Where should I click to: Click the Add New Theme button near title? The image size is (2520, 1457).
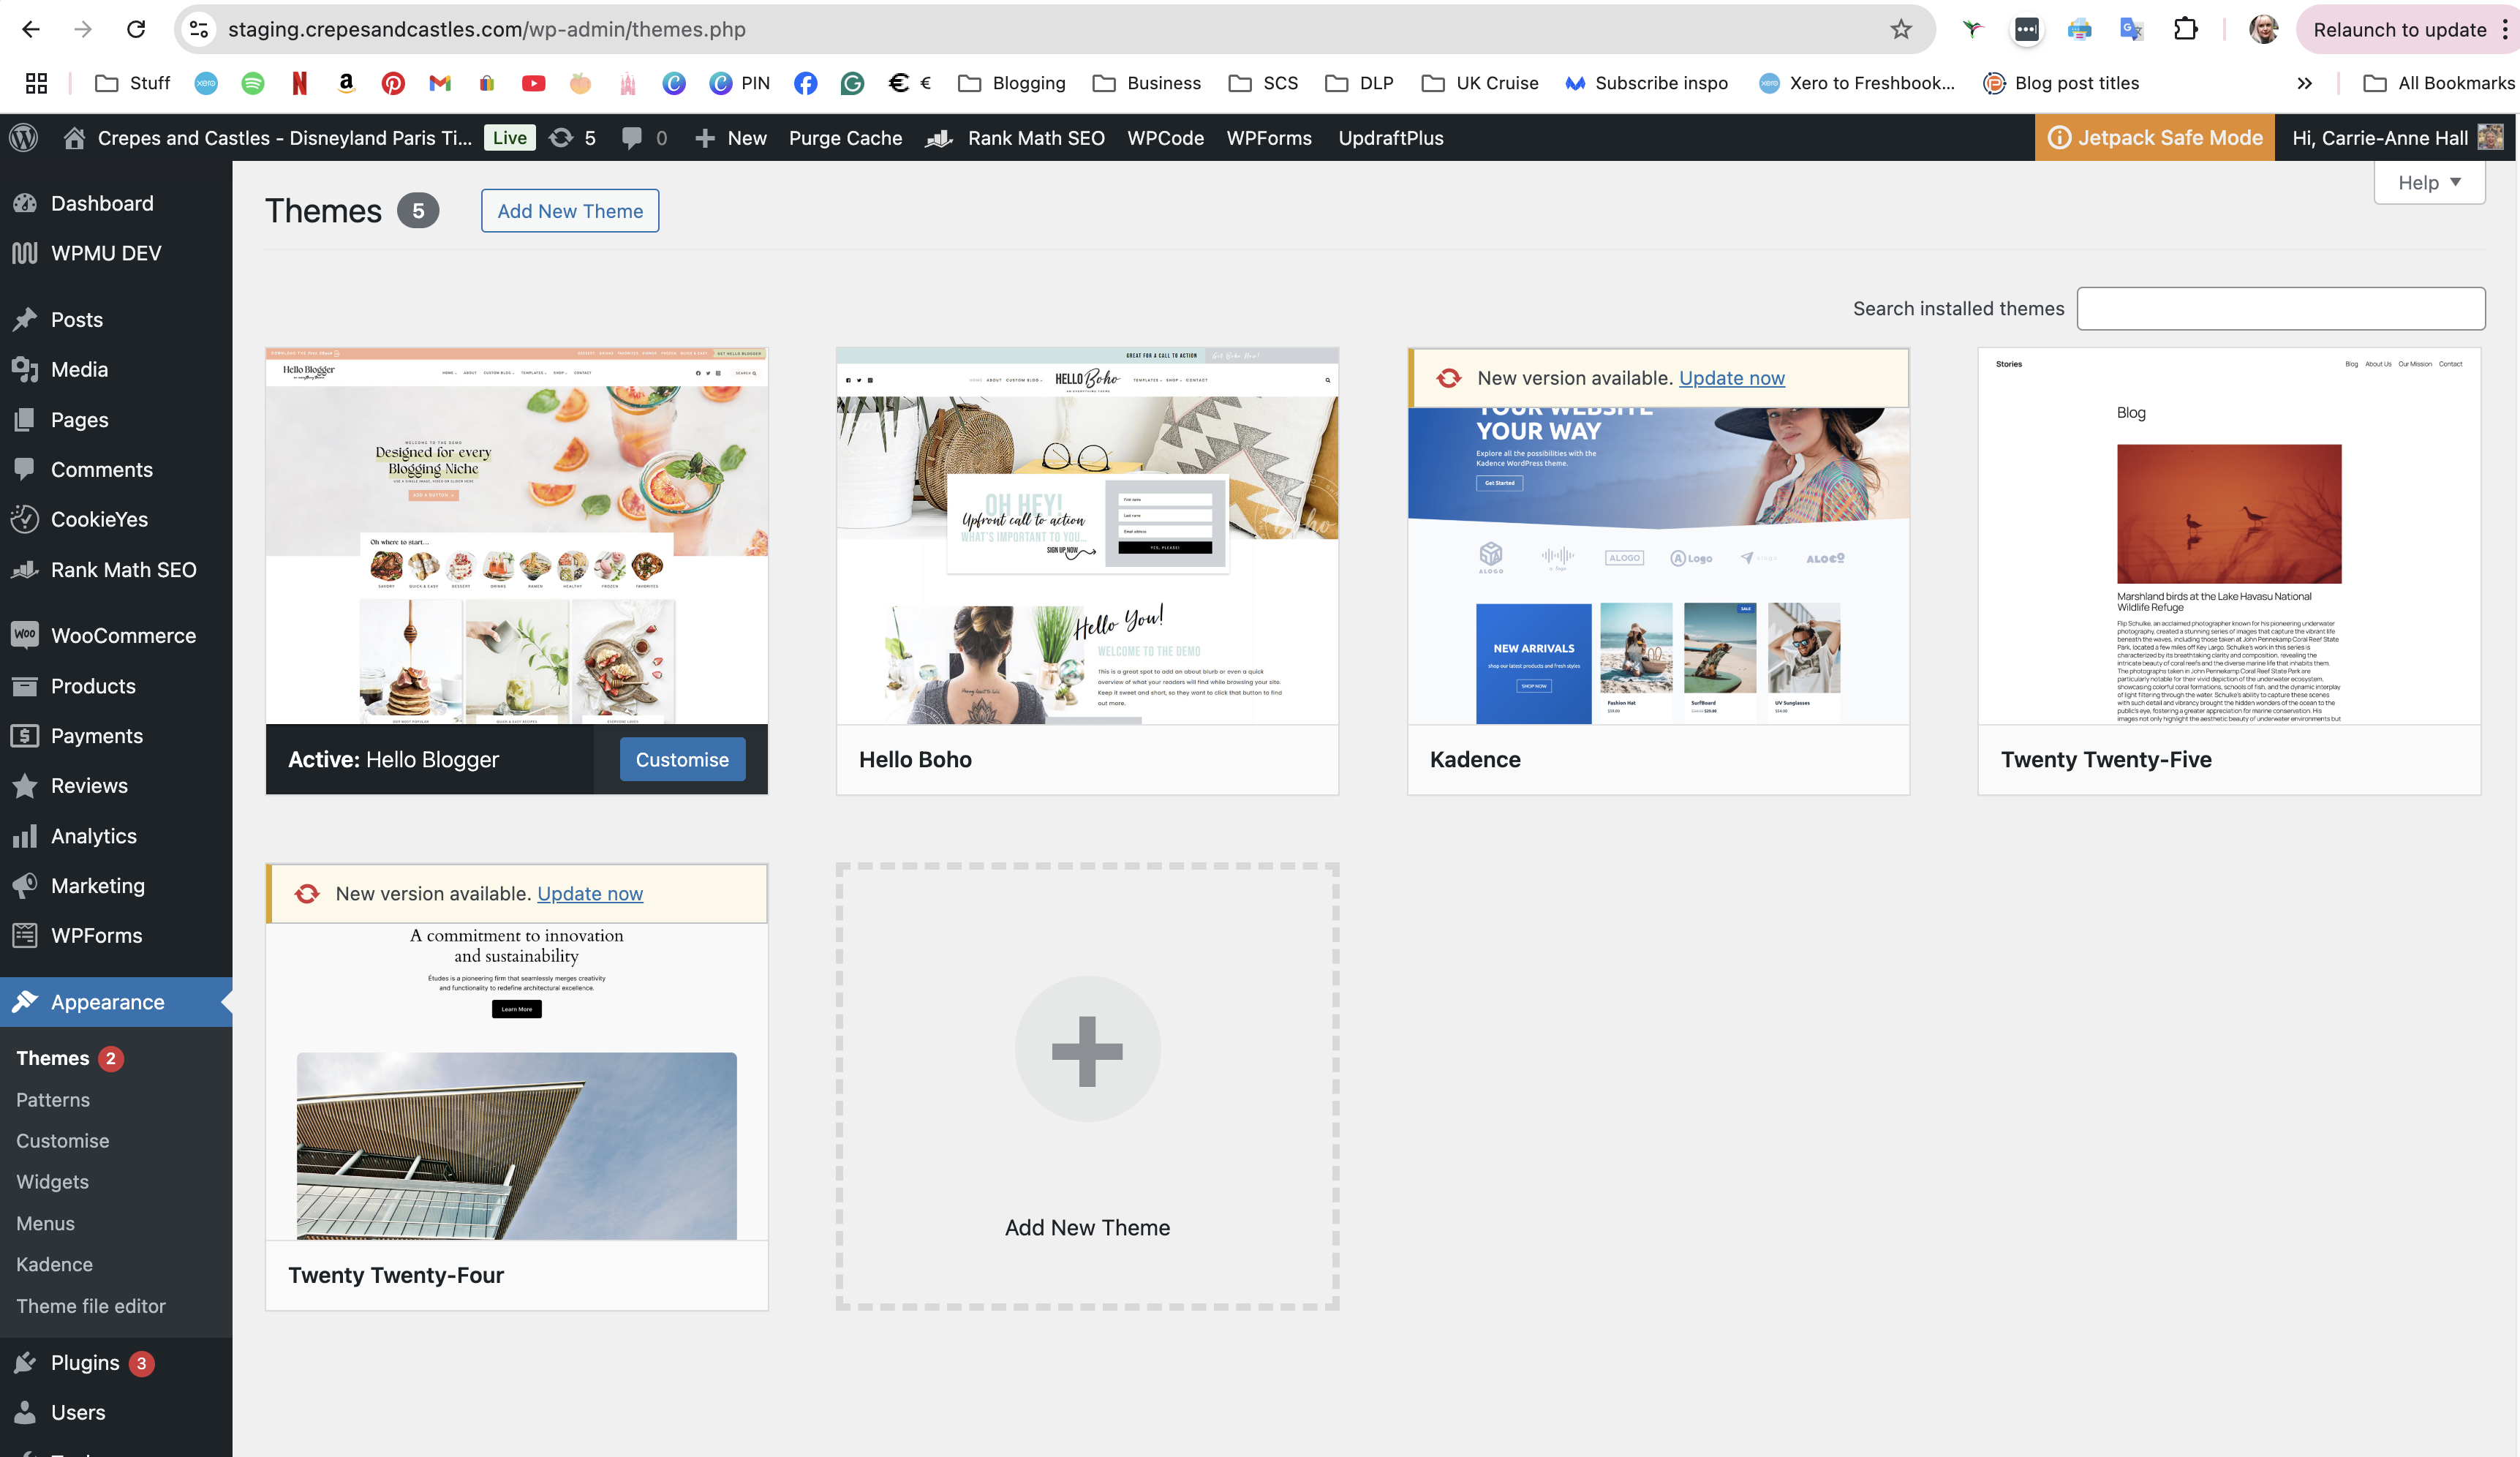tap(570, 211)
